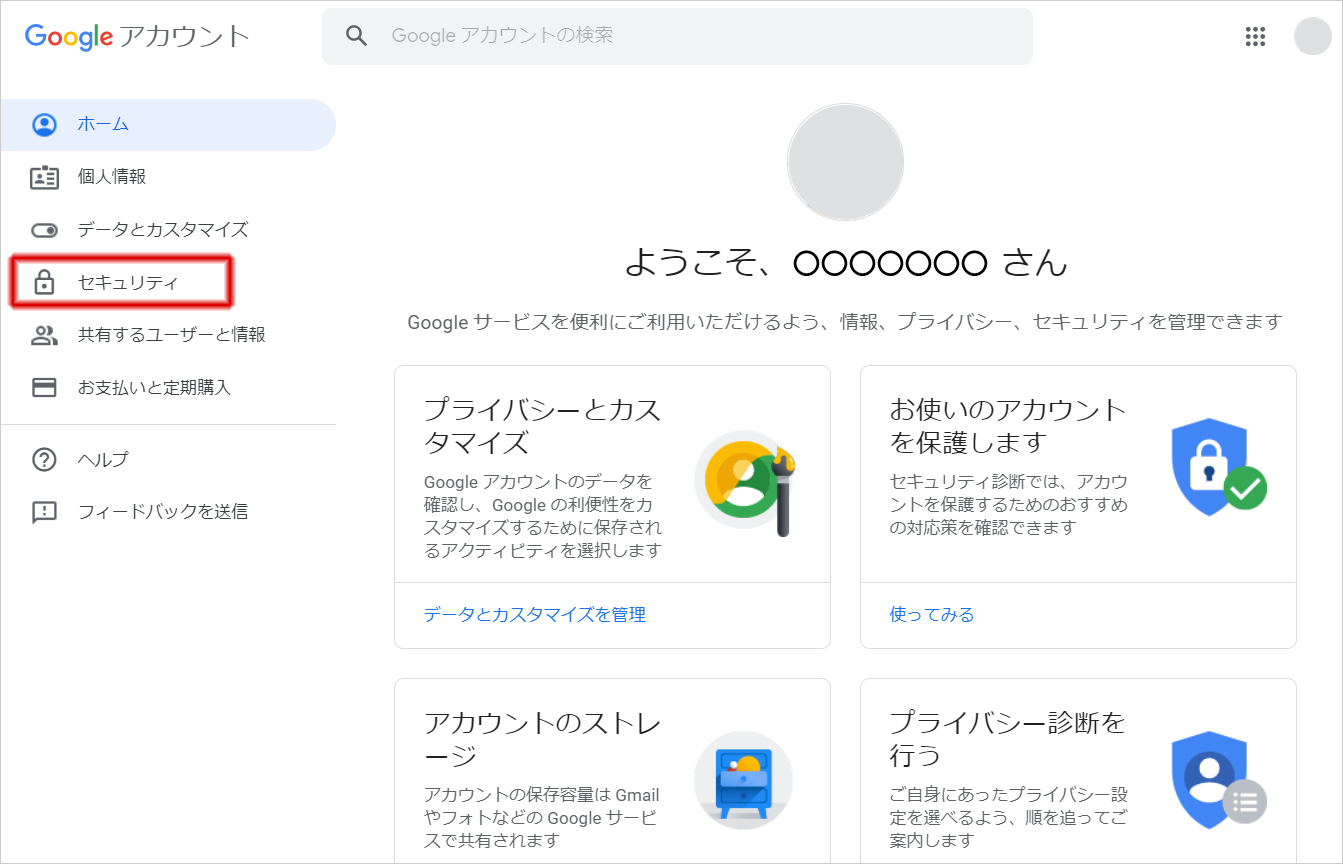Screen dimensions: 1343x864
Task: Click the お使いのアカウントを保護します heading
Action: pyautogui.click(x=1008, y=426)
